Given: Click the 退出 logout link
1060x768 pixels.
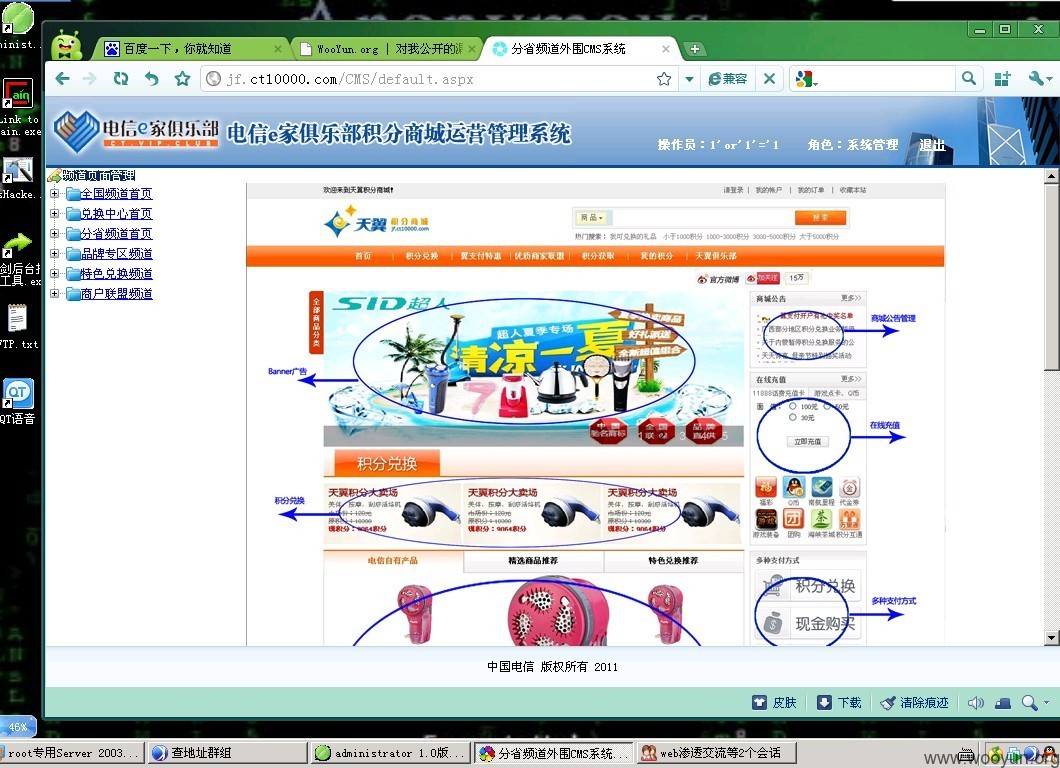Looking at the screenshot, I should [932, 145].
